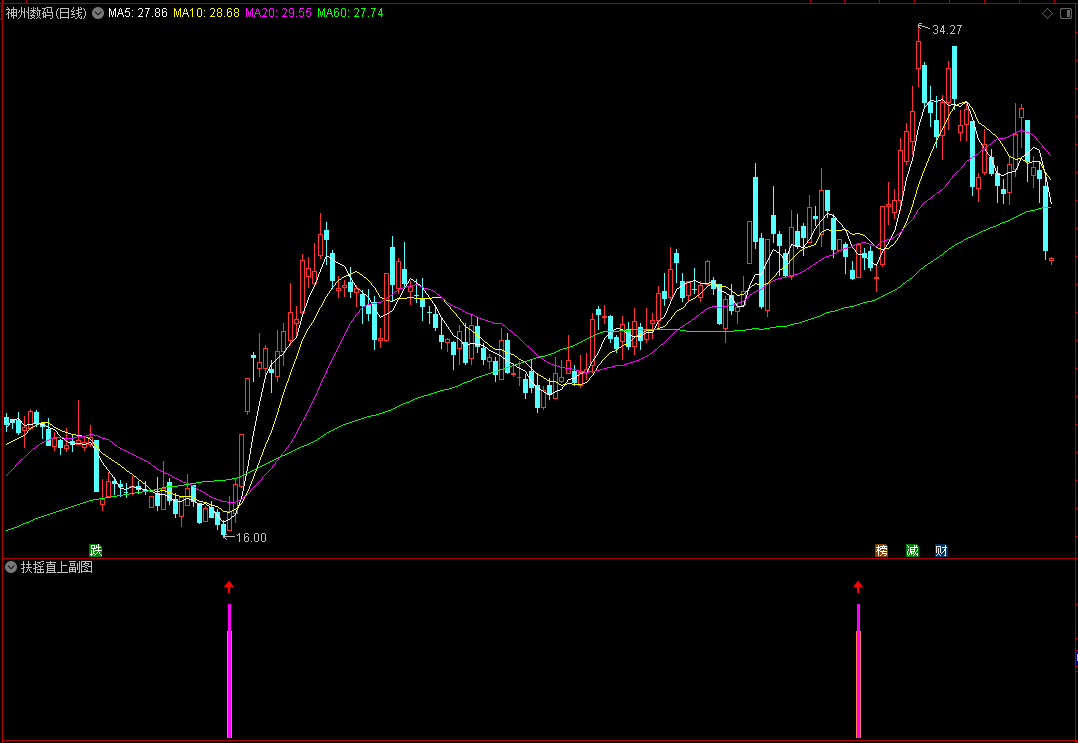Click the magenta signal bar near the 榜 marker
Image resolution: width=1078 pixels, height=743 pixels.
858,671
